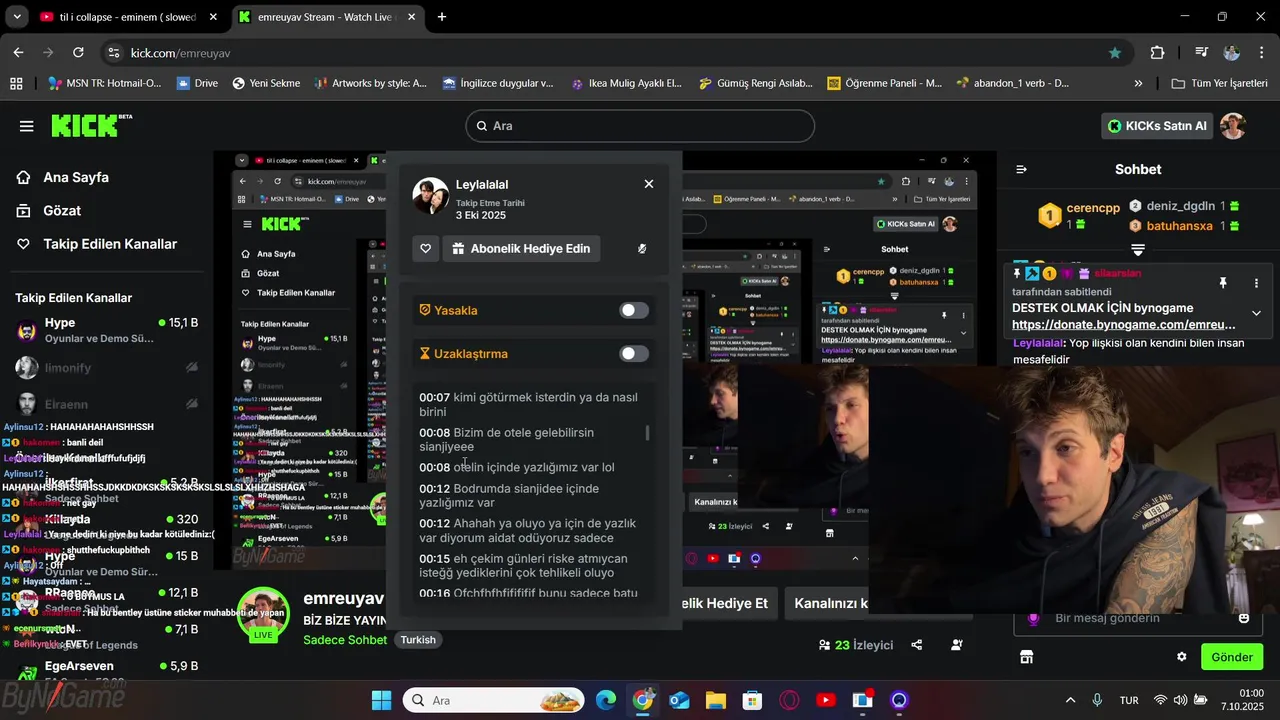Open the Chrome media controls button
This screenshot has height=720, width=1280.
click(1201, 53)
